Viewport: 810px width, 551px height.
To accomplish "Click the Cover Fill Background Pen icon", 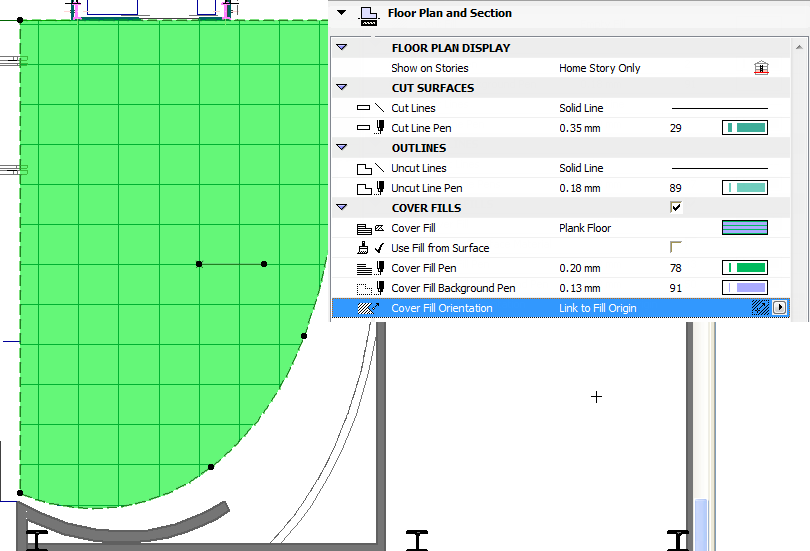I will 370,288.
